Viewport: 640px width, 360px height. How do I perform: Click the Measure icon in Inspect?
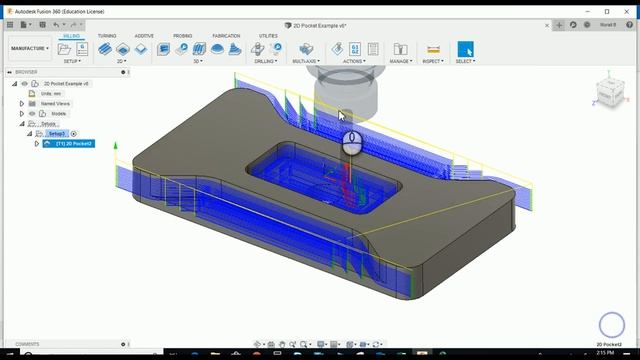tap(433, 49)
